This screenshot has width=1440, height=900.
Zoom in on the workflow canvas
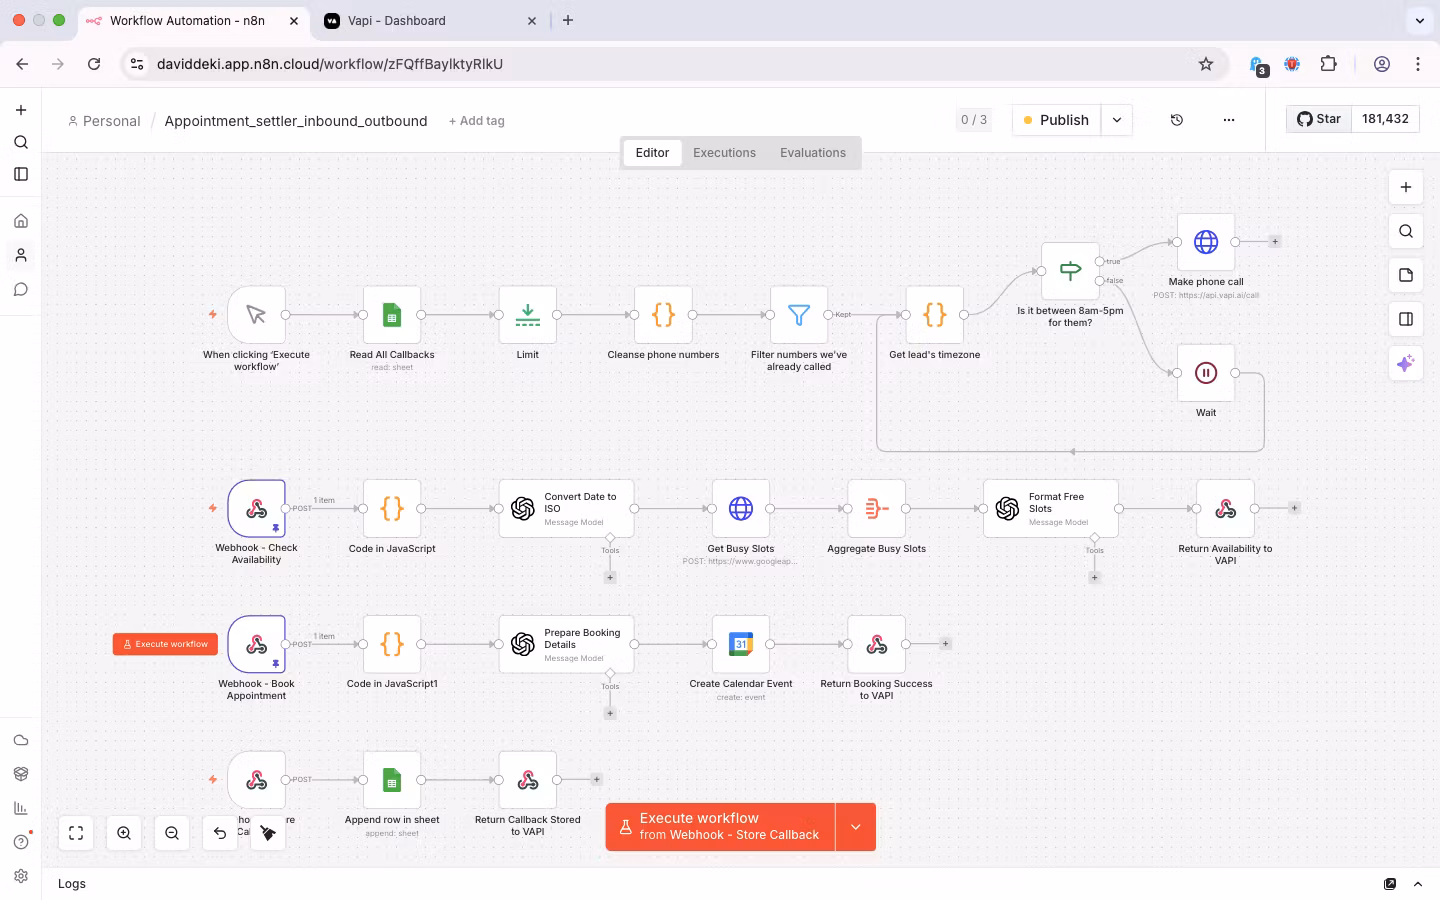click(124, 832)
